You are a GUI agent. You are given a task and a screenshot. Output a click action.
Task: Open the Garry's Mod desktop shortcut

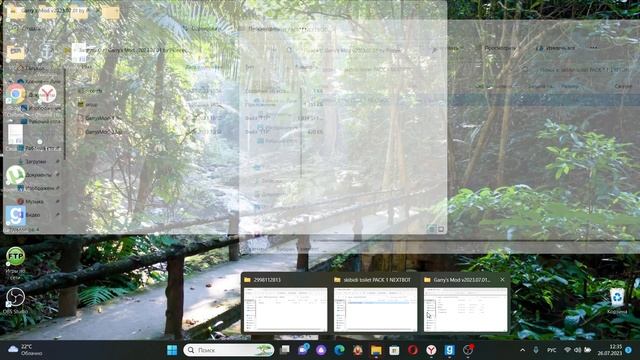pyautogui.click(x=16, y=215)
